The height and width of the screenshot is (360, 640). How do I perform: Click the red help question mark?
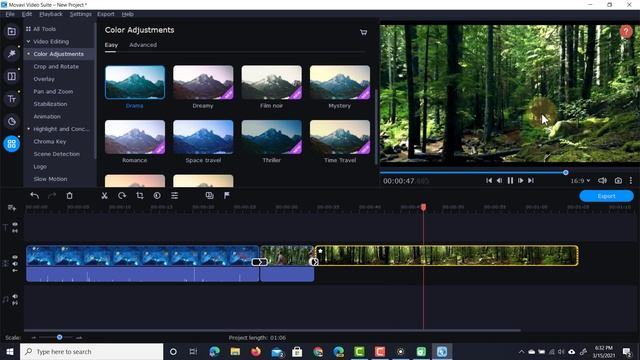click(626, 32)
